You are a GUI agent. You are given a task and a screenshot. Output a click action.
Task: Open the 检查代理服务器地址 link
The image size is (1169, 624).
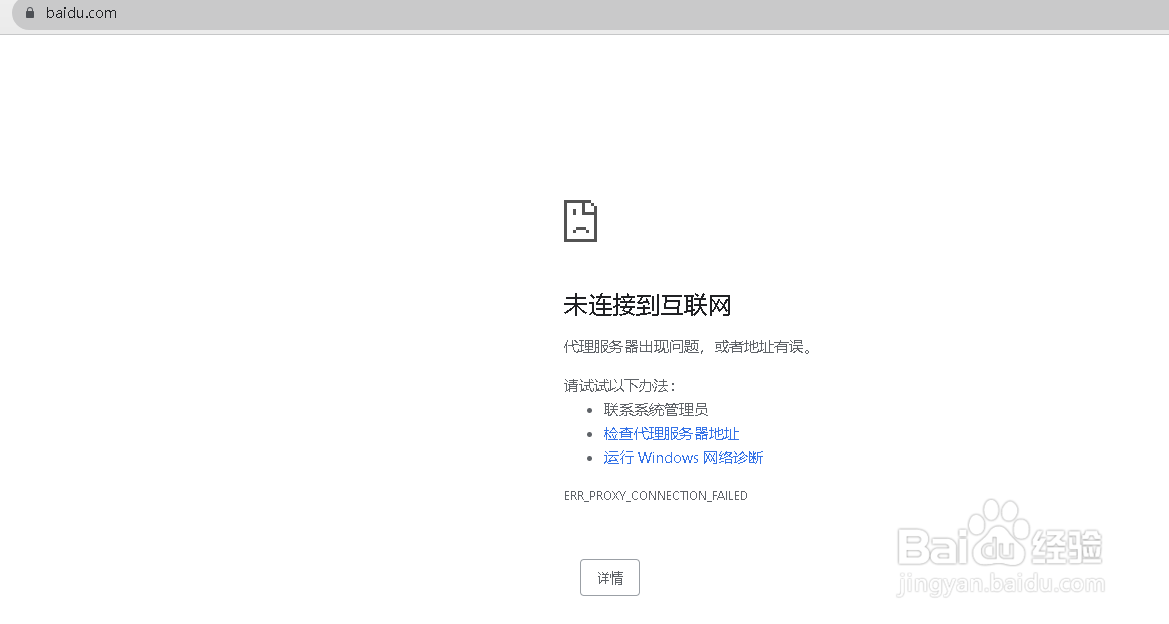(x=671, y=433)
